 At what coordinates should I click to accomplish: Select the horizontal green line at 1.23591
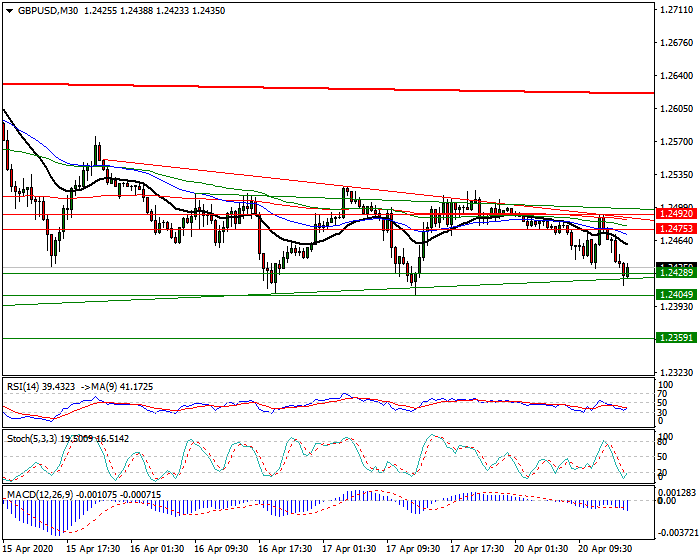pyautogui.click(x=328, y=339)
